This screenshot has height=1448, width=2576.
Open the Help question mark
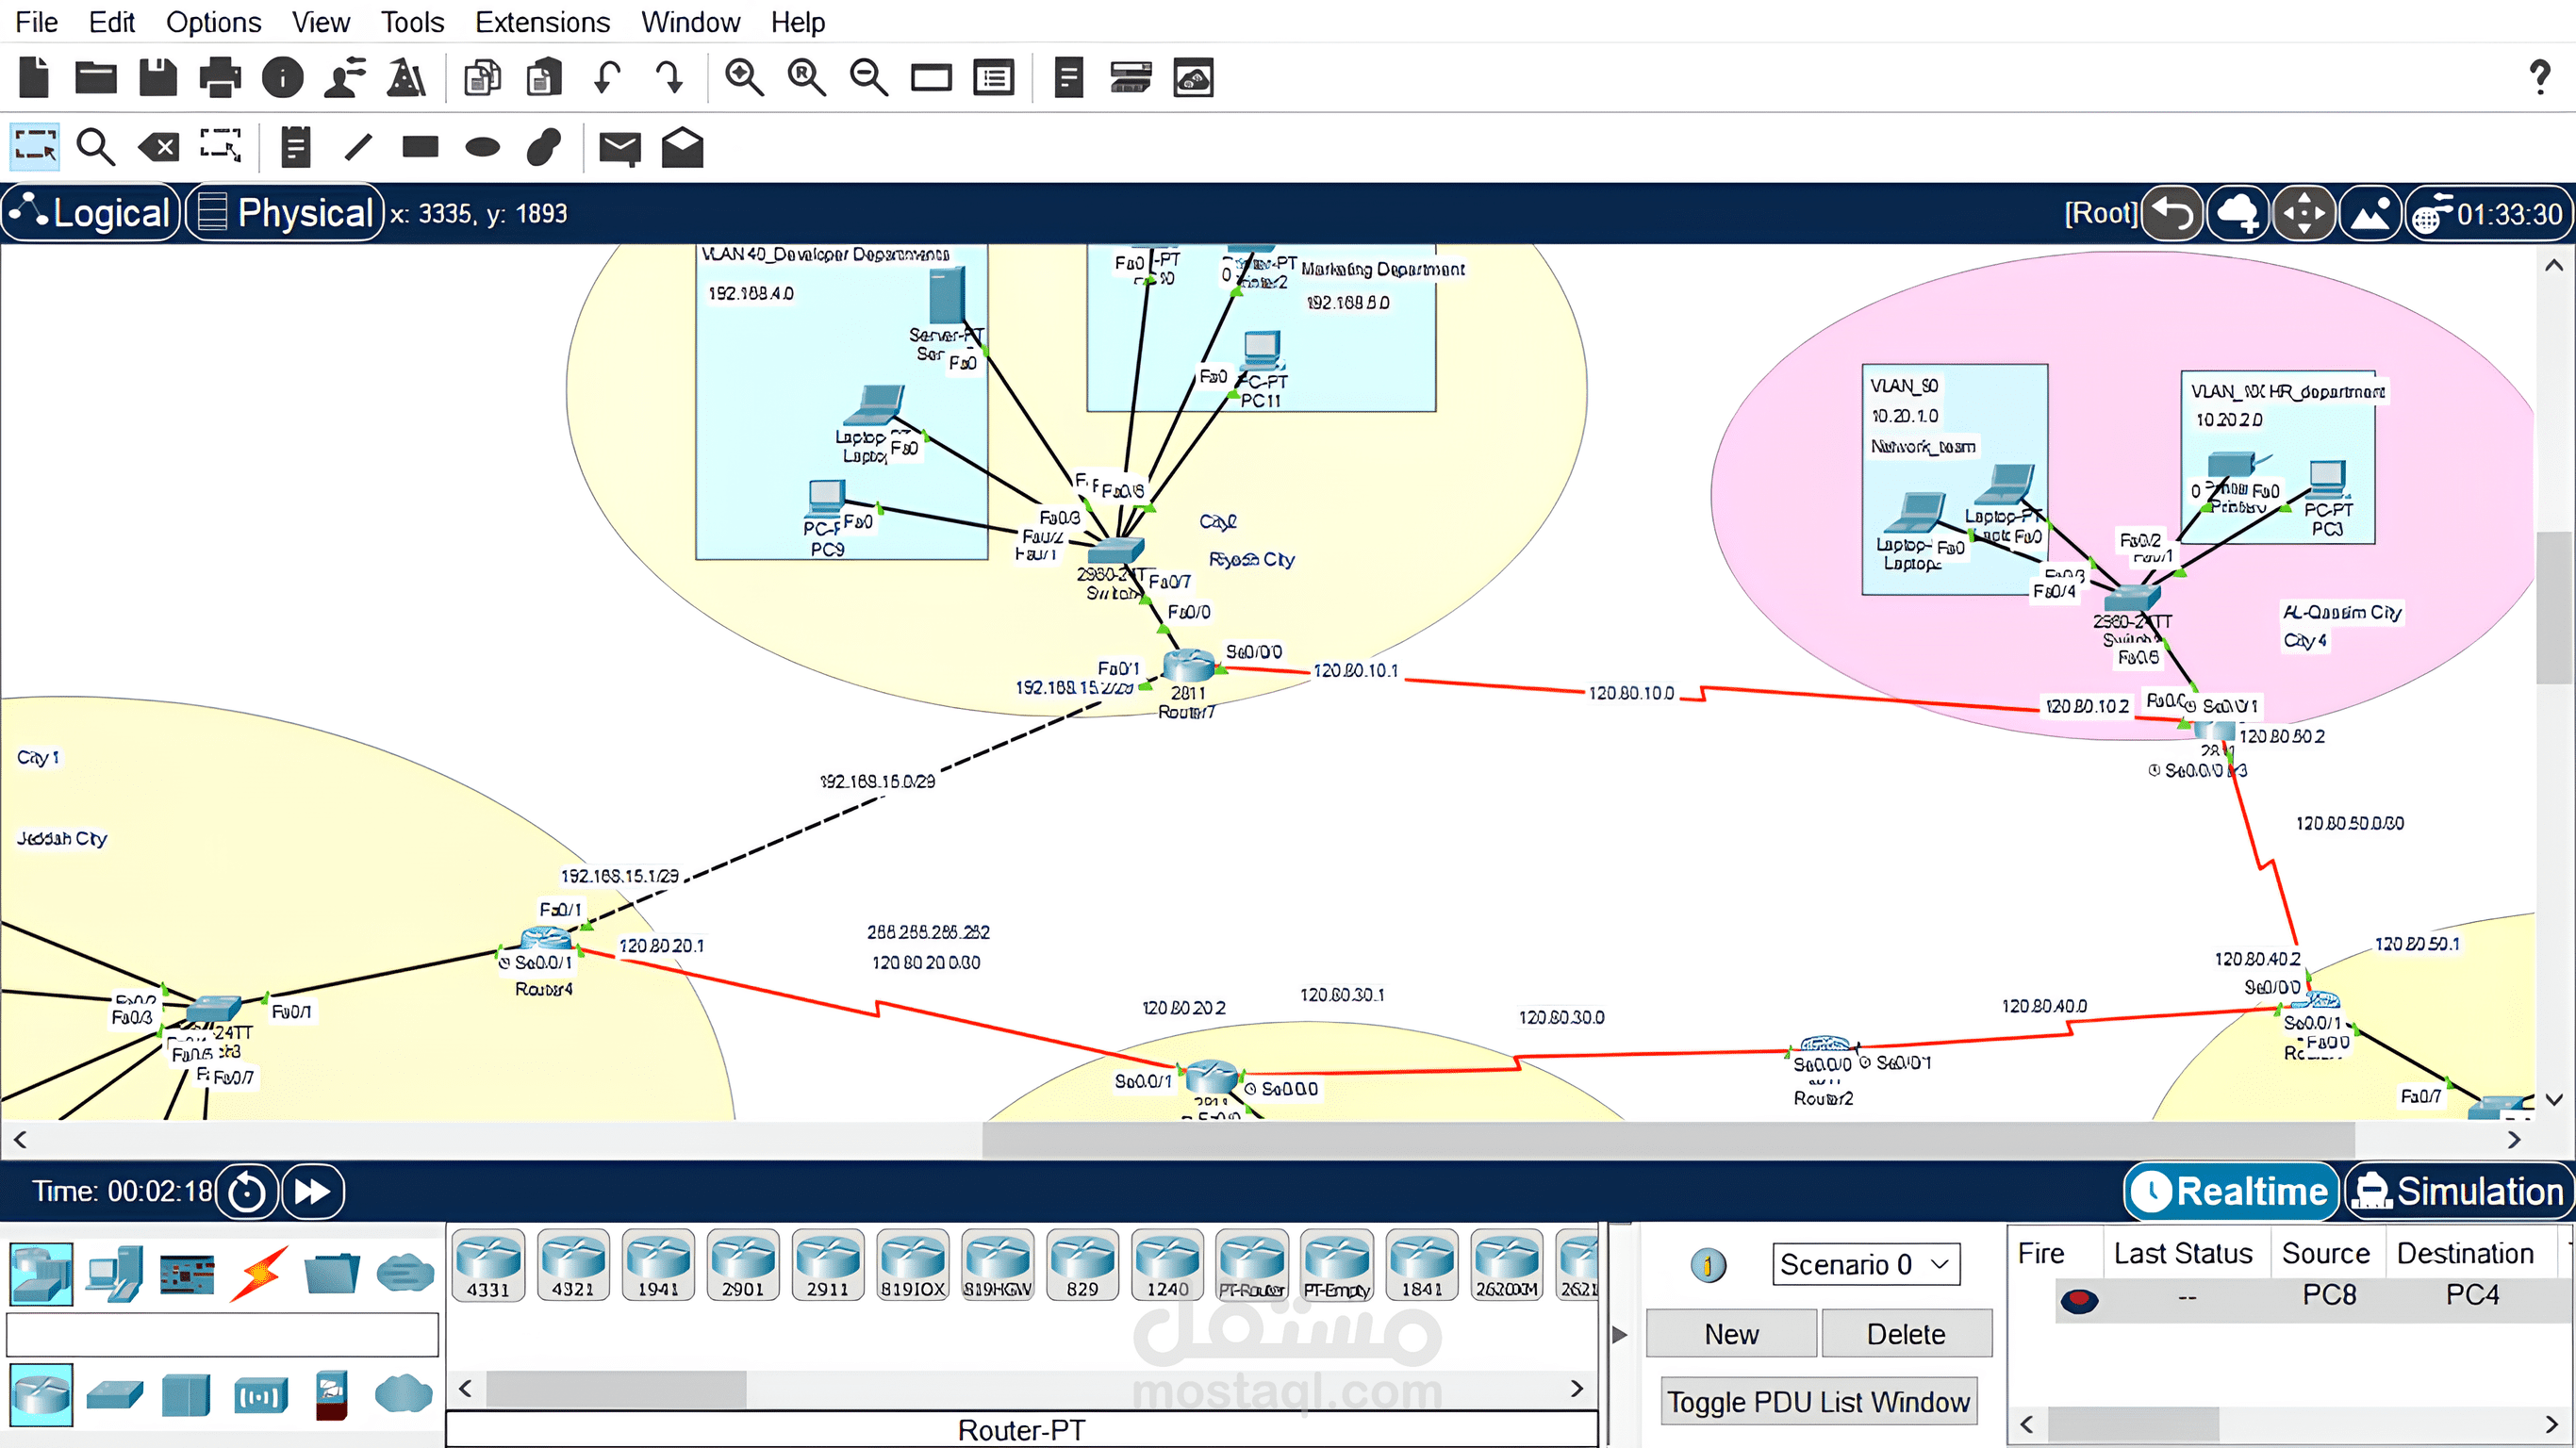pos(2540,77)
